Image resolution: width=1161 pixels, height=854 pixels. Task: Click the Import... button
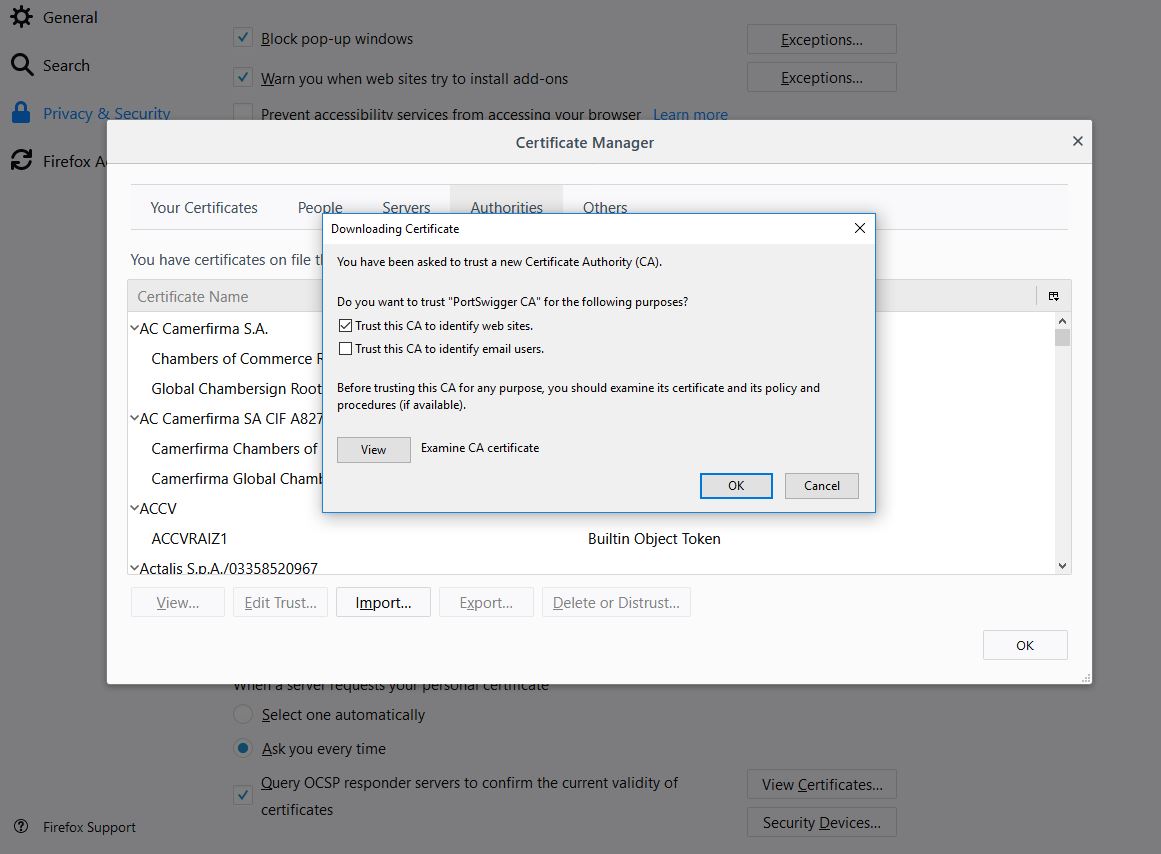383,602
